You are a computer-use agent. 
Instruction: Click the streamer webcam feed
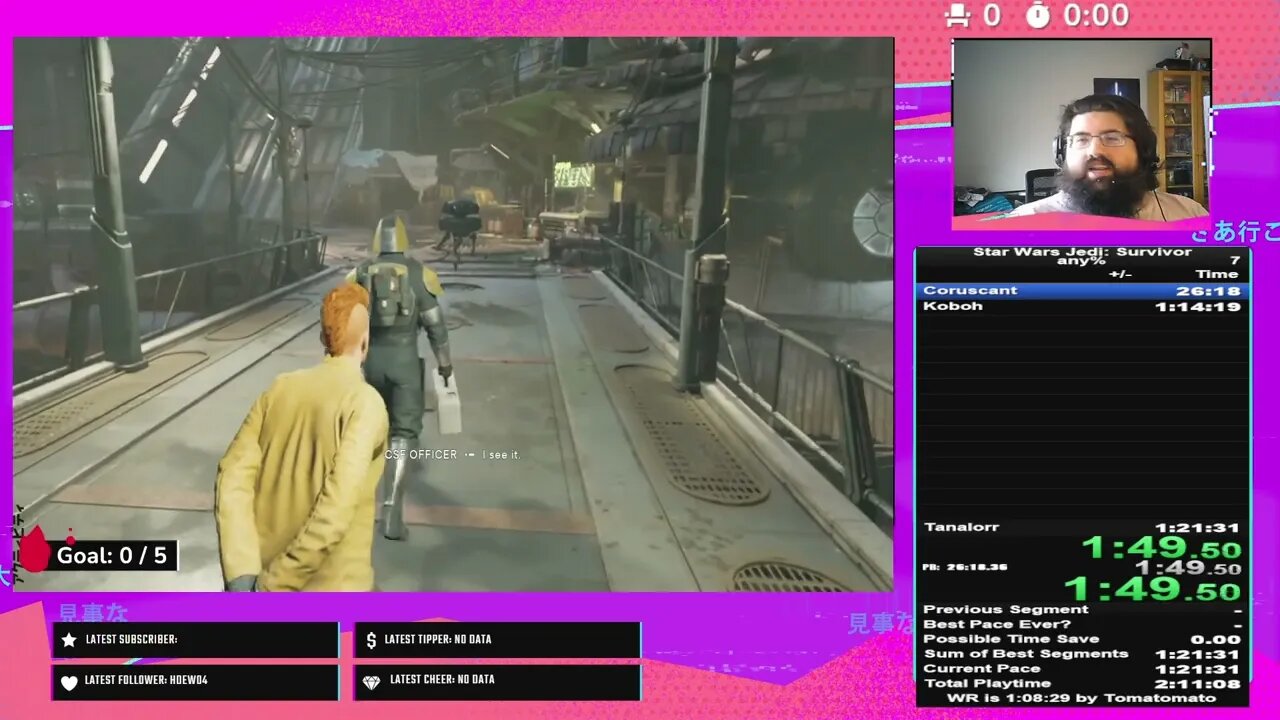(x=1081, y=128)
